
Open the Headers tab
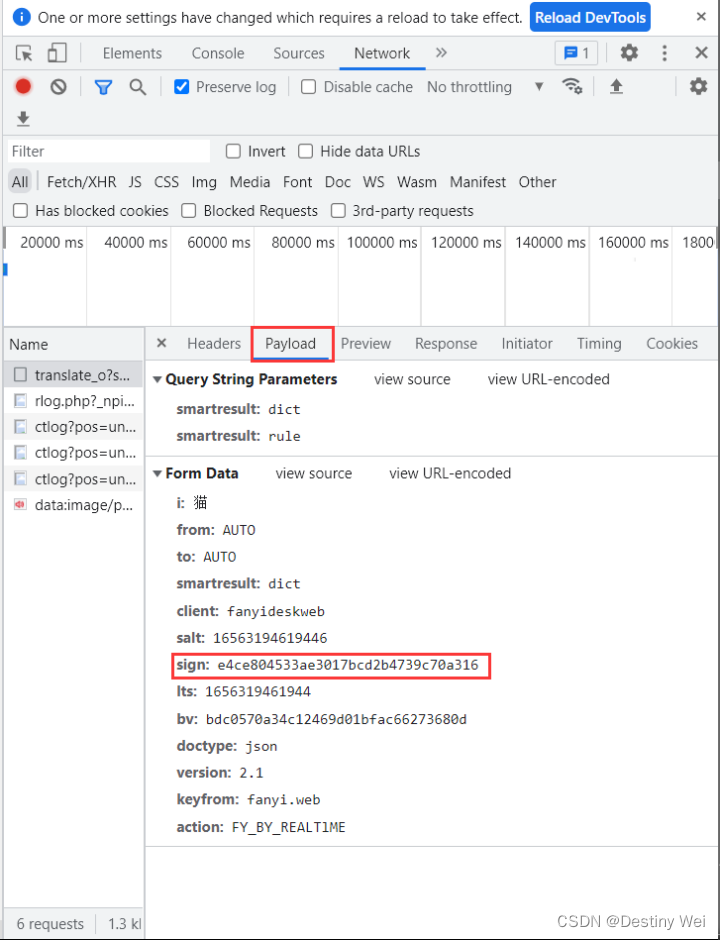pos(214,344)
